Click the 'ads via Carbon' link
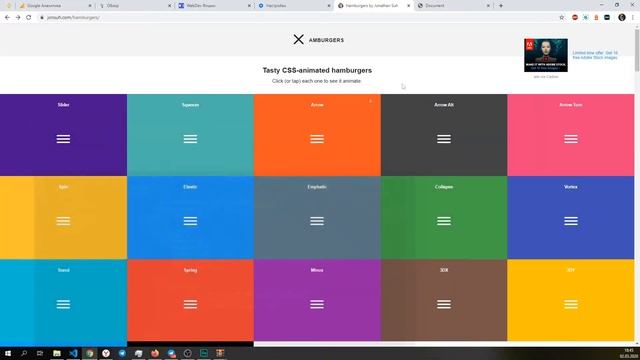The height and width of the screenshot is (360, 640). tap(546, 77)
